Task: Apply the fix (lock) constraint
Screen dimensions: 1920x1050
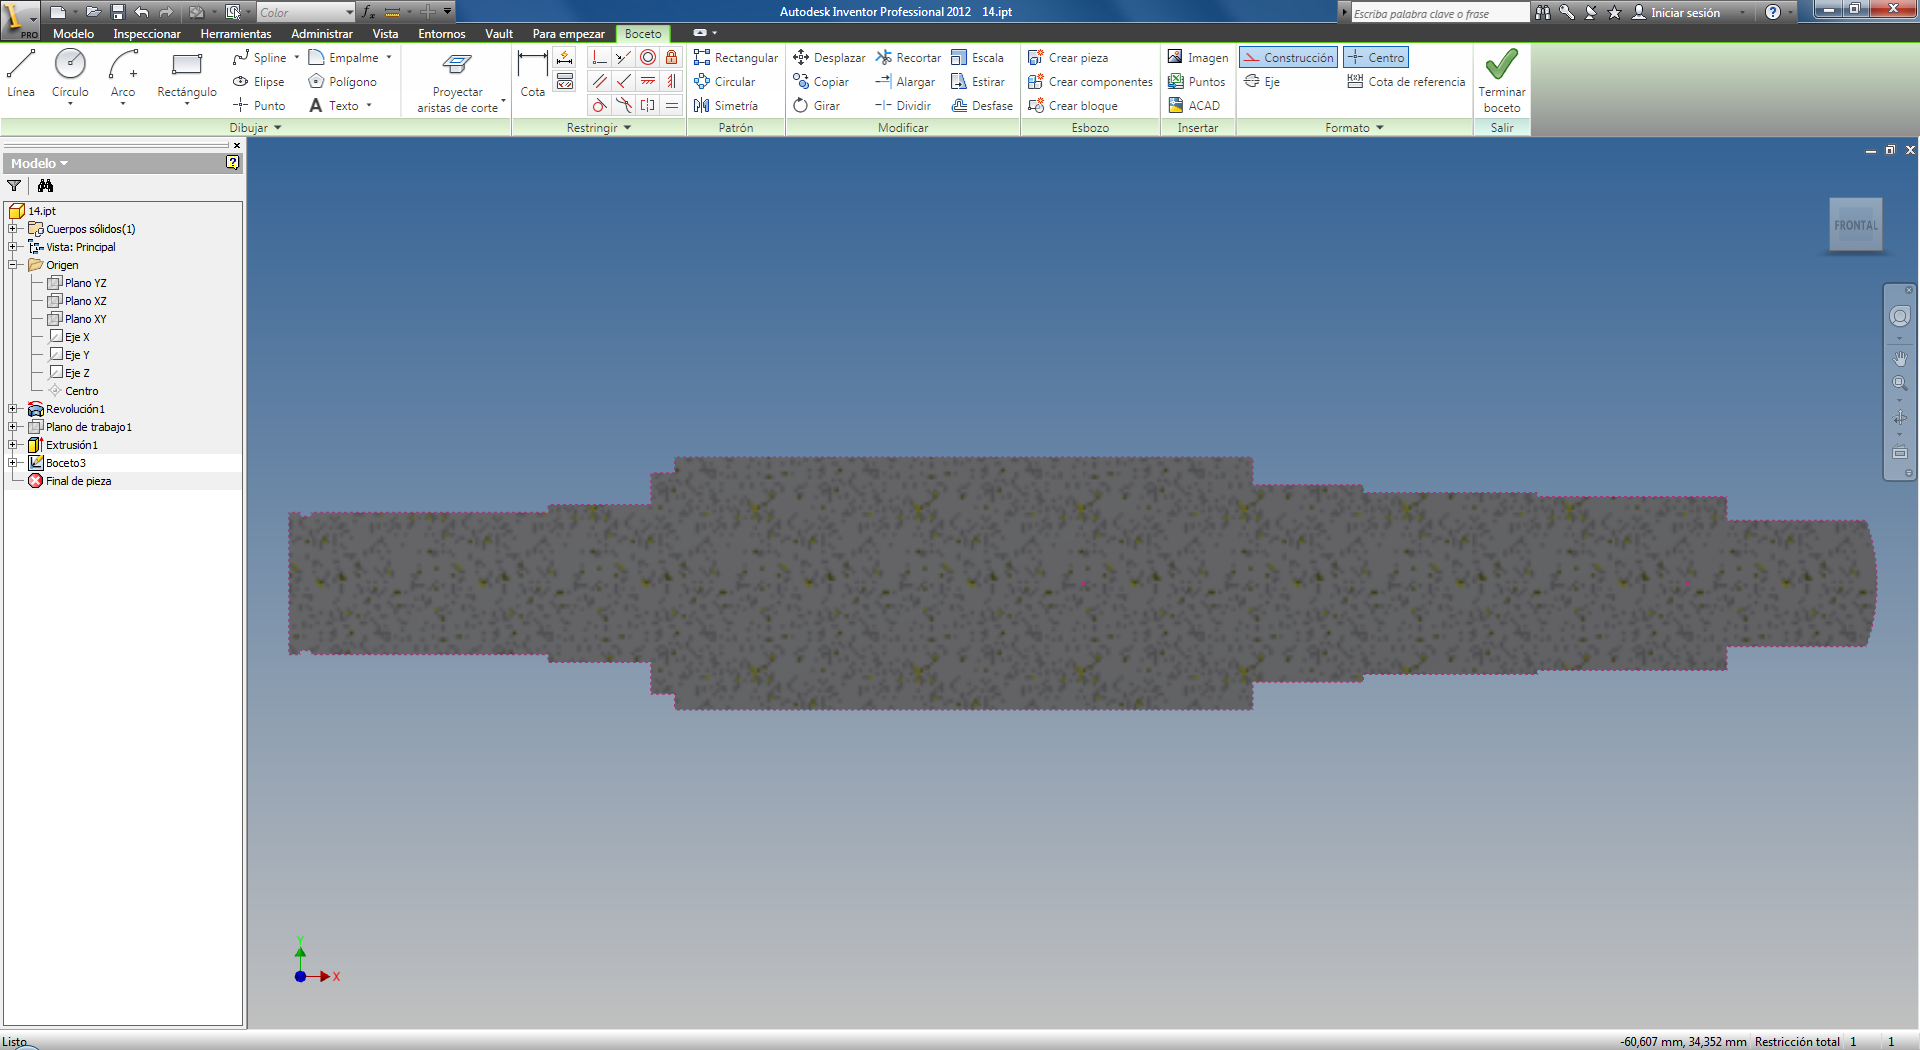Action: pyautogui.click(x=672, y=58)
